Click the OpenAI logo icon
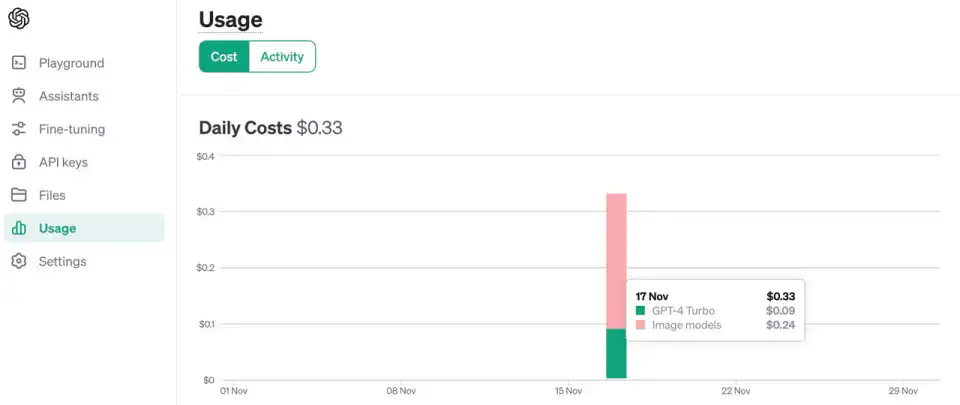Image resolution: width=960 pixels, height=405 pixels. tap(19, 19)
